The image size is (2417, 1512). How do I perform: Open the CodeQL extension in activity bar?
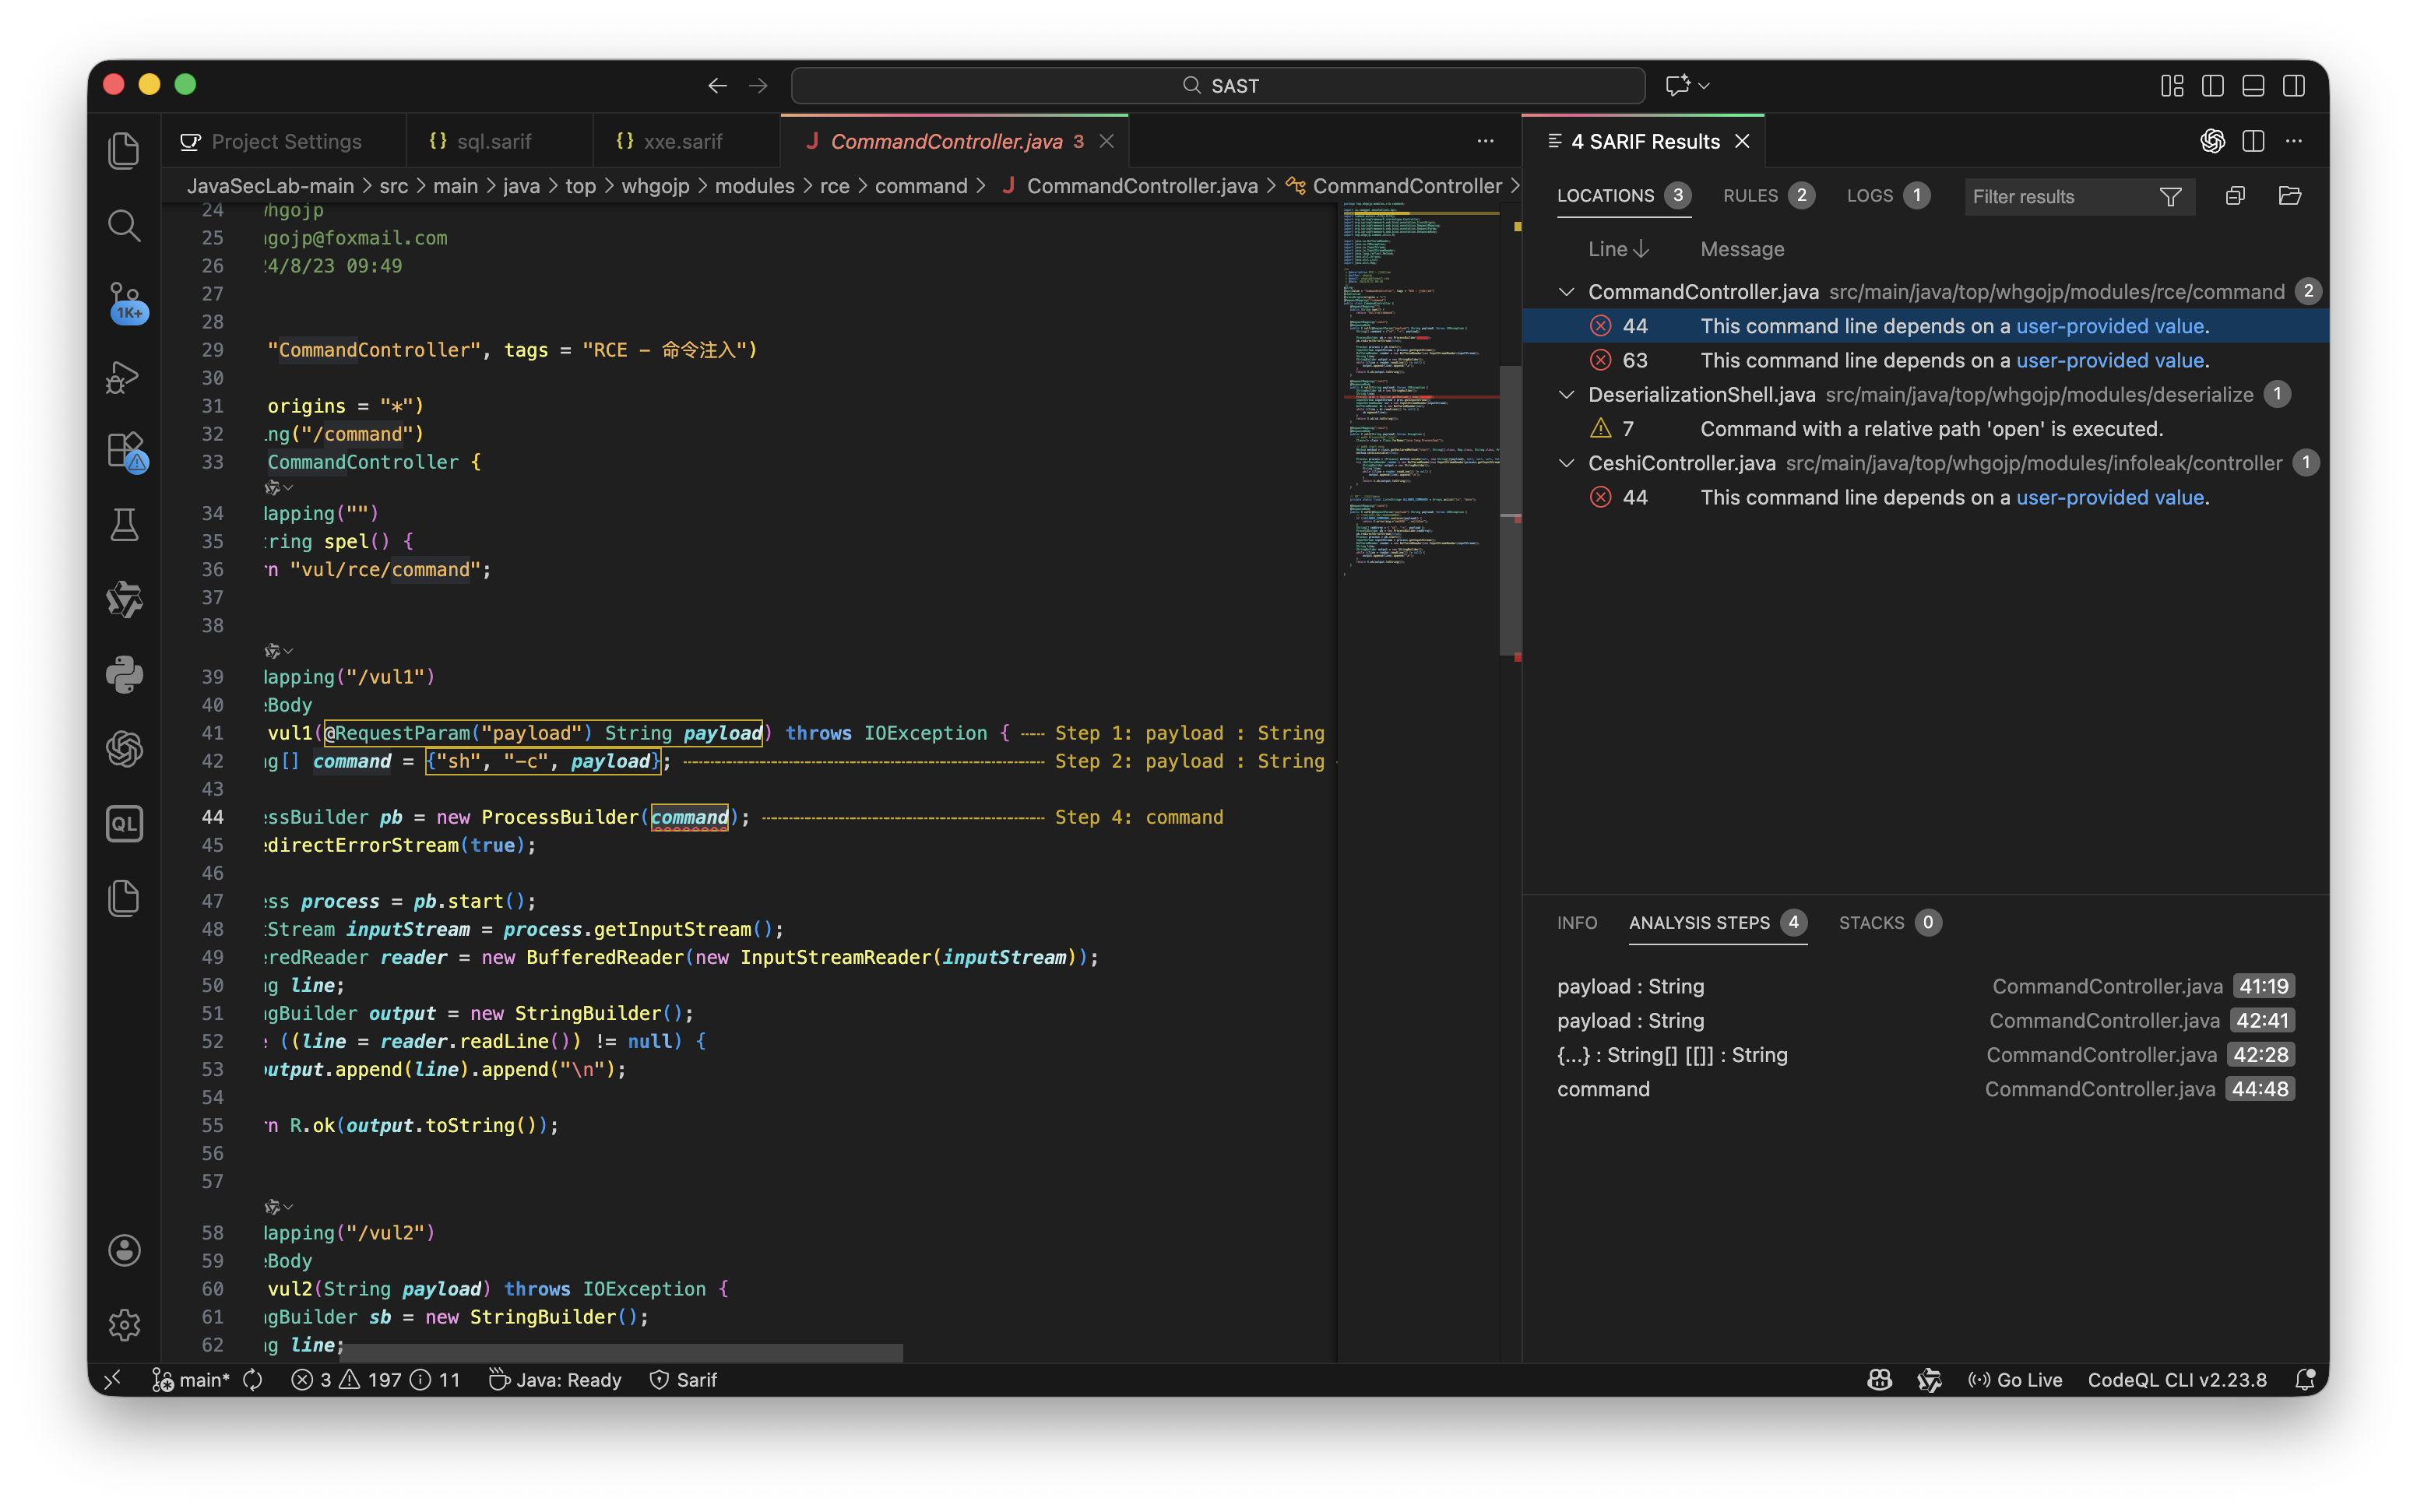[x=124, y=824]
